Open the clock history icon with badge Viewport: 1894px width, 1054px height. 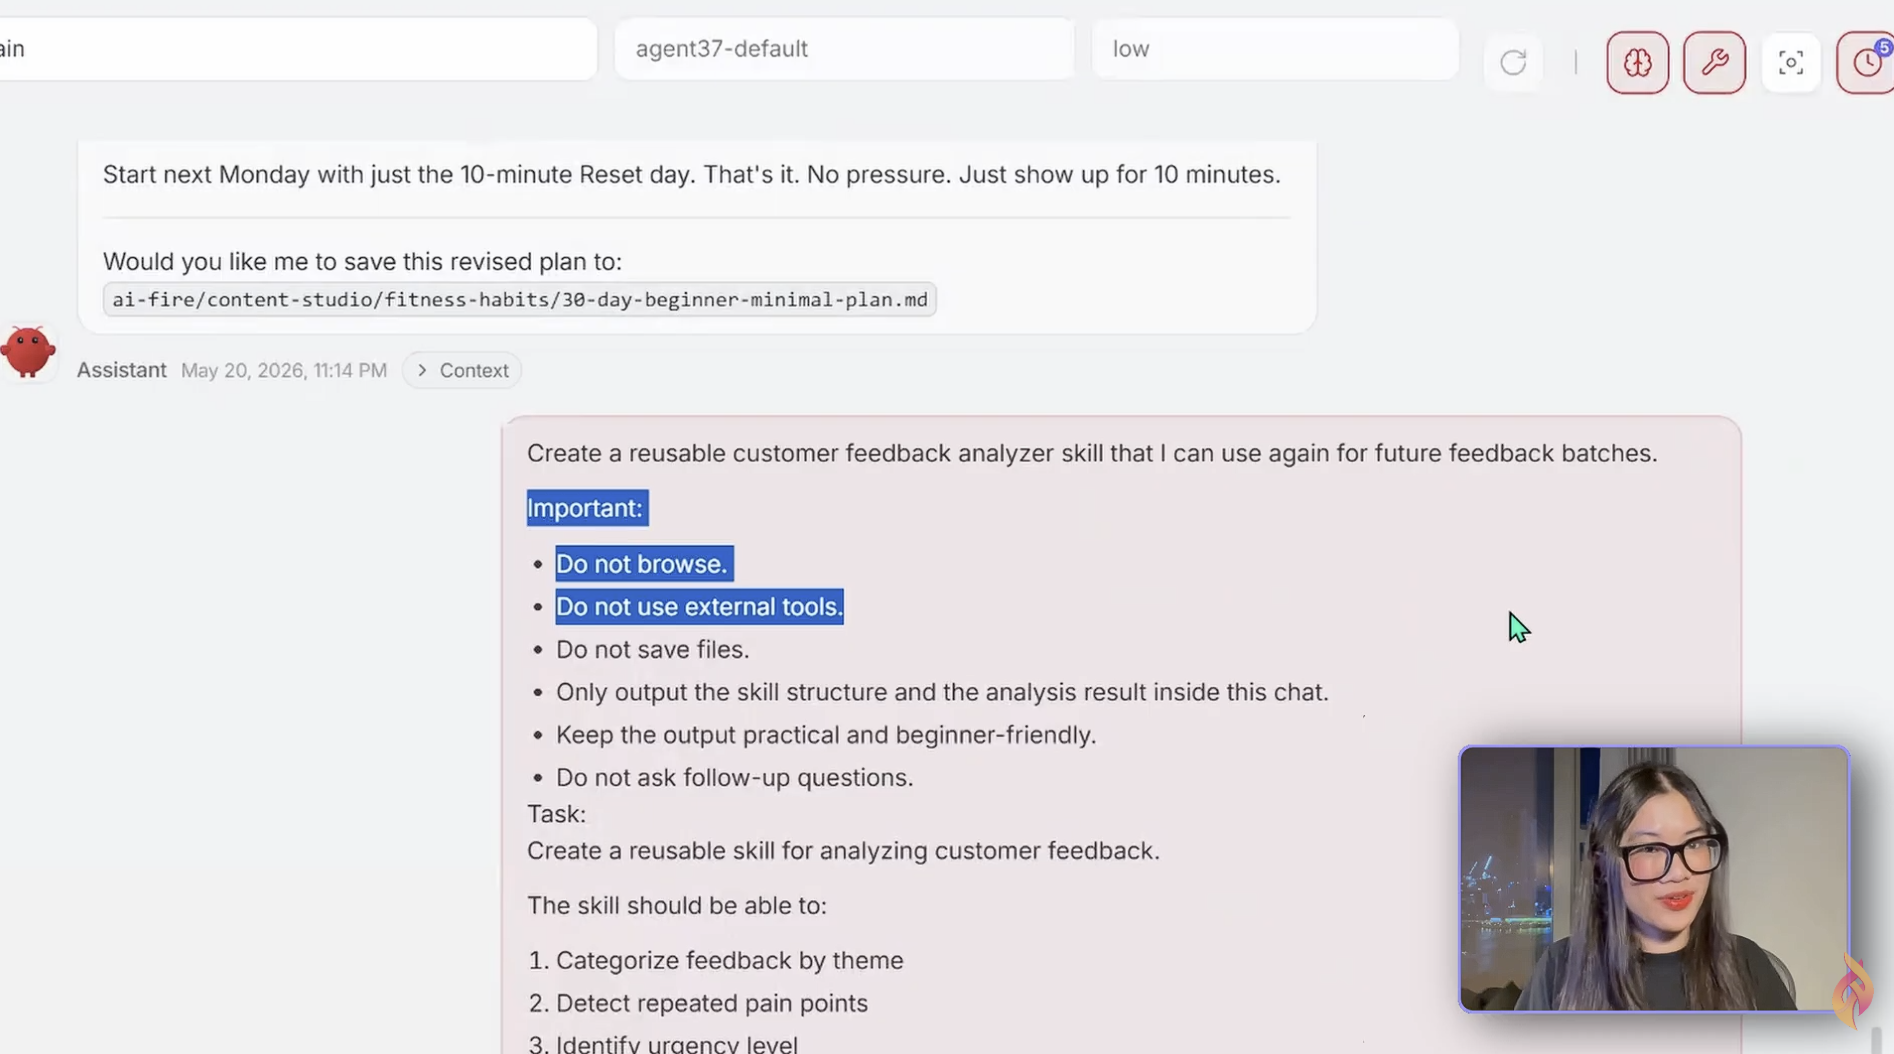click(x=1866, y=63)
